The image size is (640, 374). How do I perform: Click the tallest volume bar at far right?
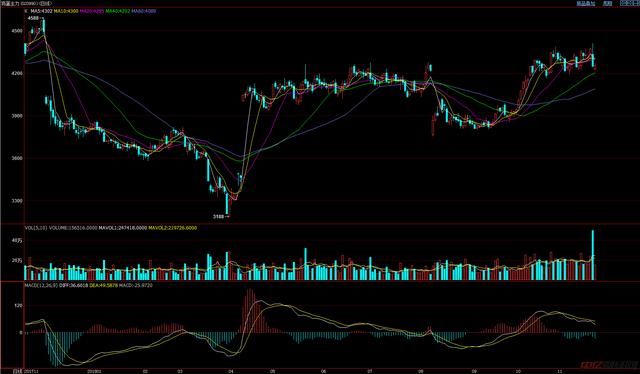(x=593, y=255)
